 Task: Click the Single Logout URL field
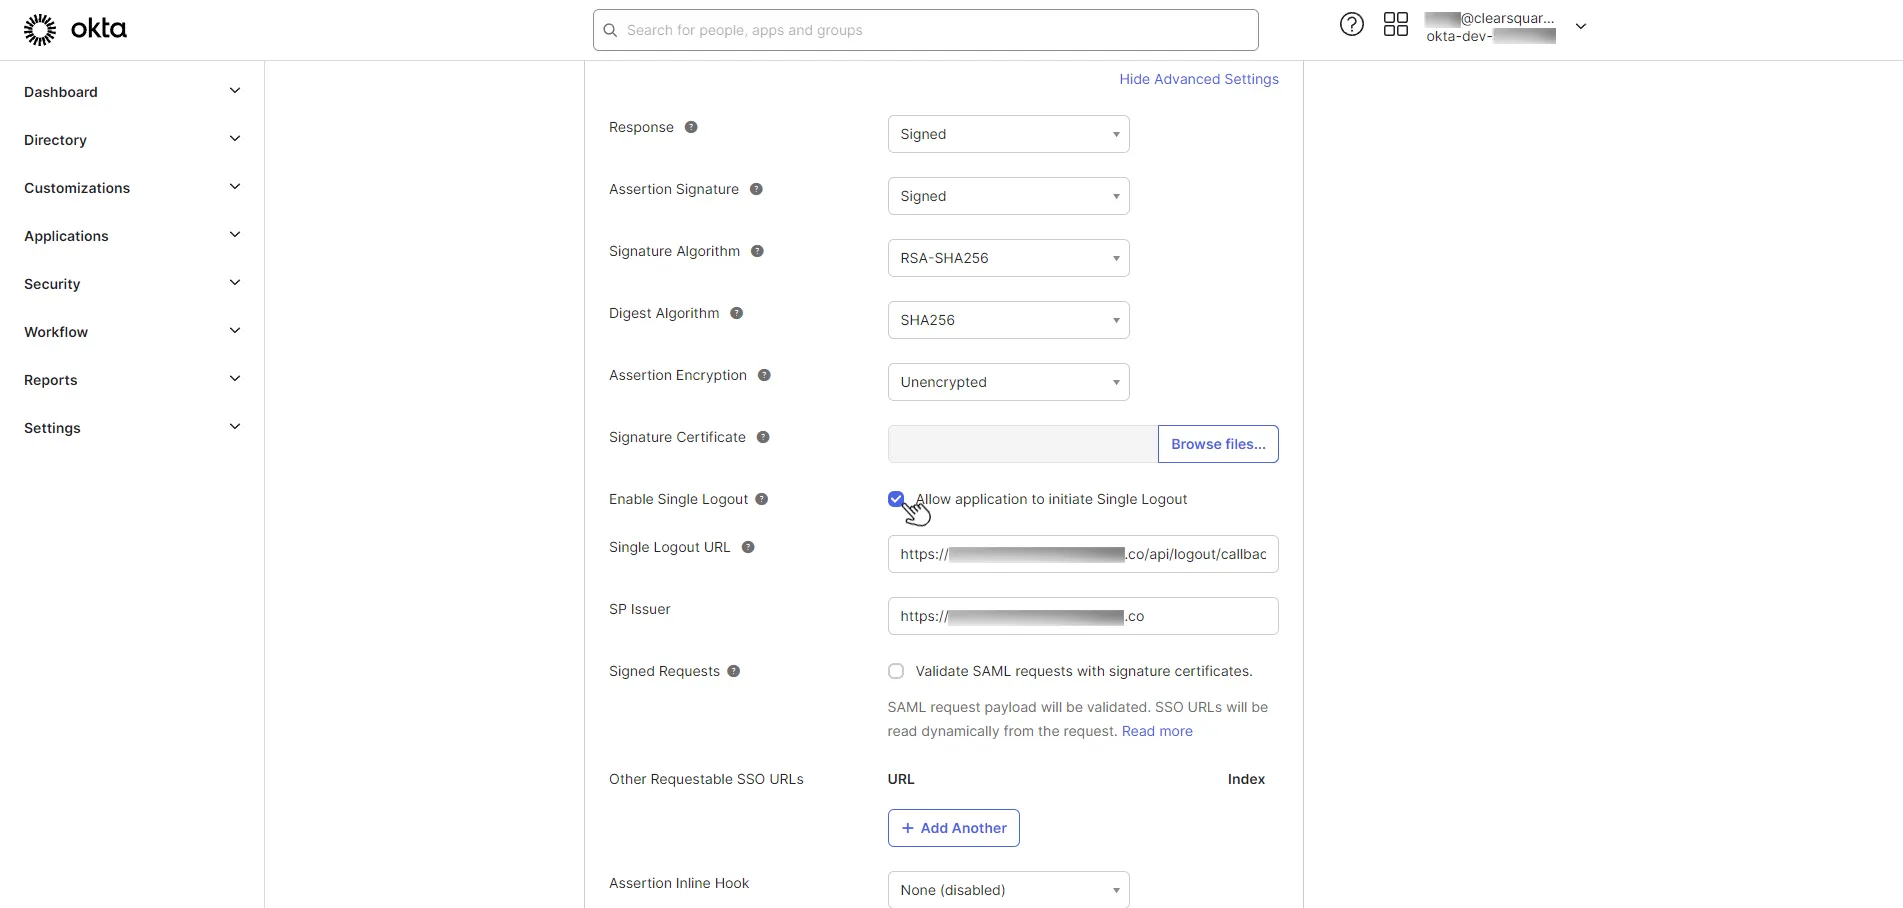click(1083, 554)
